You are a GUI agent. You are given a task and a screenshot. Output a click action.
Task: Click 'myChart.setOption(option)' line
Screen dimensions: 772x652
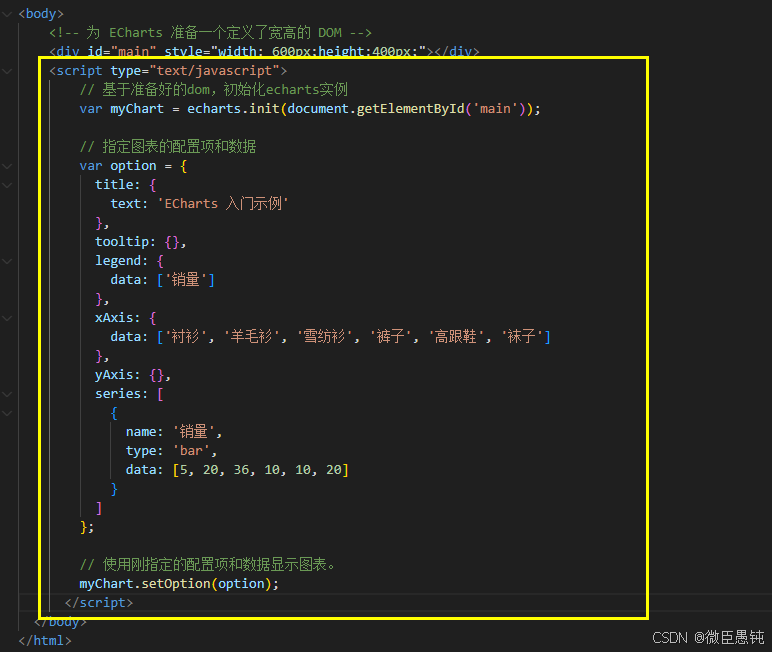pyautogui.click(x=179, y=584)
